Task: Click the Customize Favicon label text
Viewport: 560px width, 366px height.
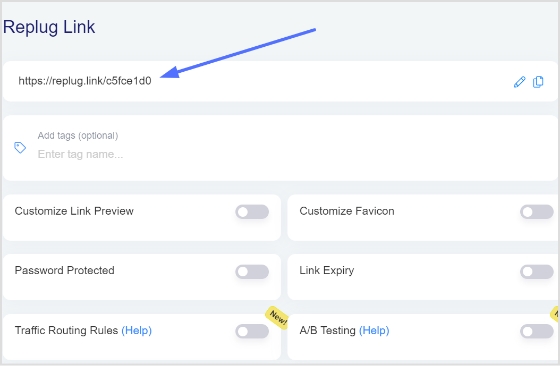Action: 347,211
